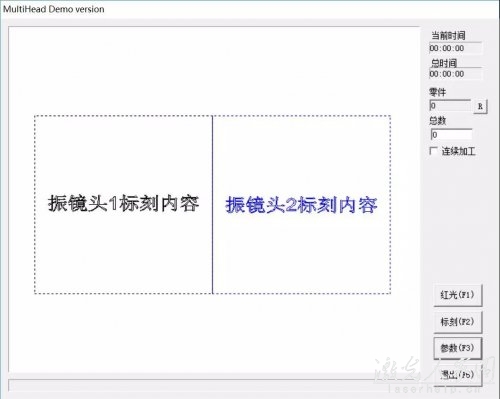Screen dimensions: 500x399
Task: Click the 零件 part count field
Action: pyautogui.click(x=450, y=106)
